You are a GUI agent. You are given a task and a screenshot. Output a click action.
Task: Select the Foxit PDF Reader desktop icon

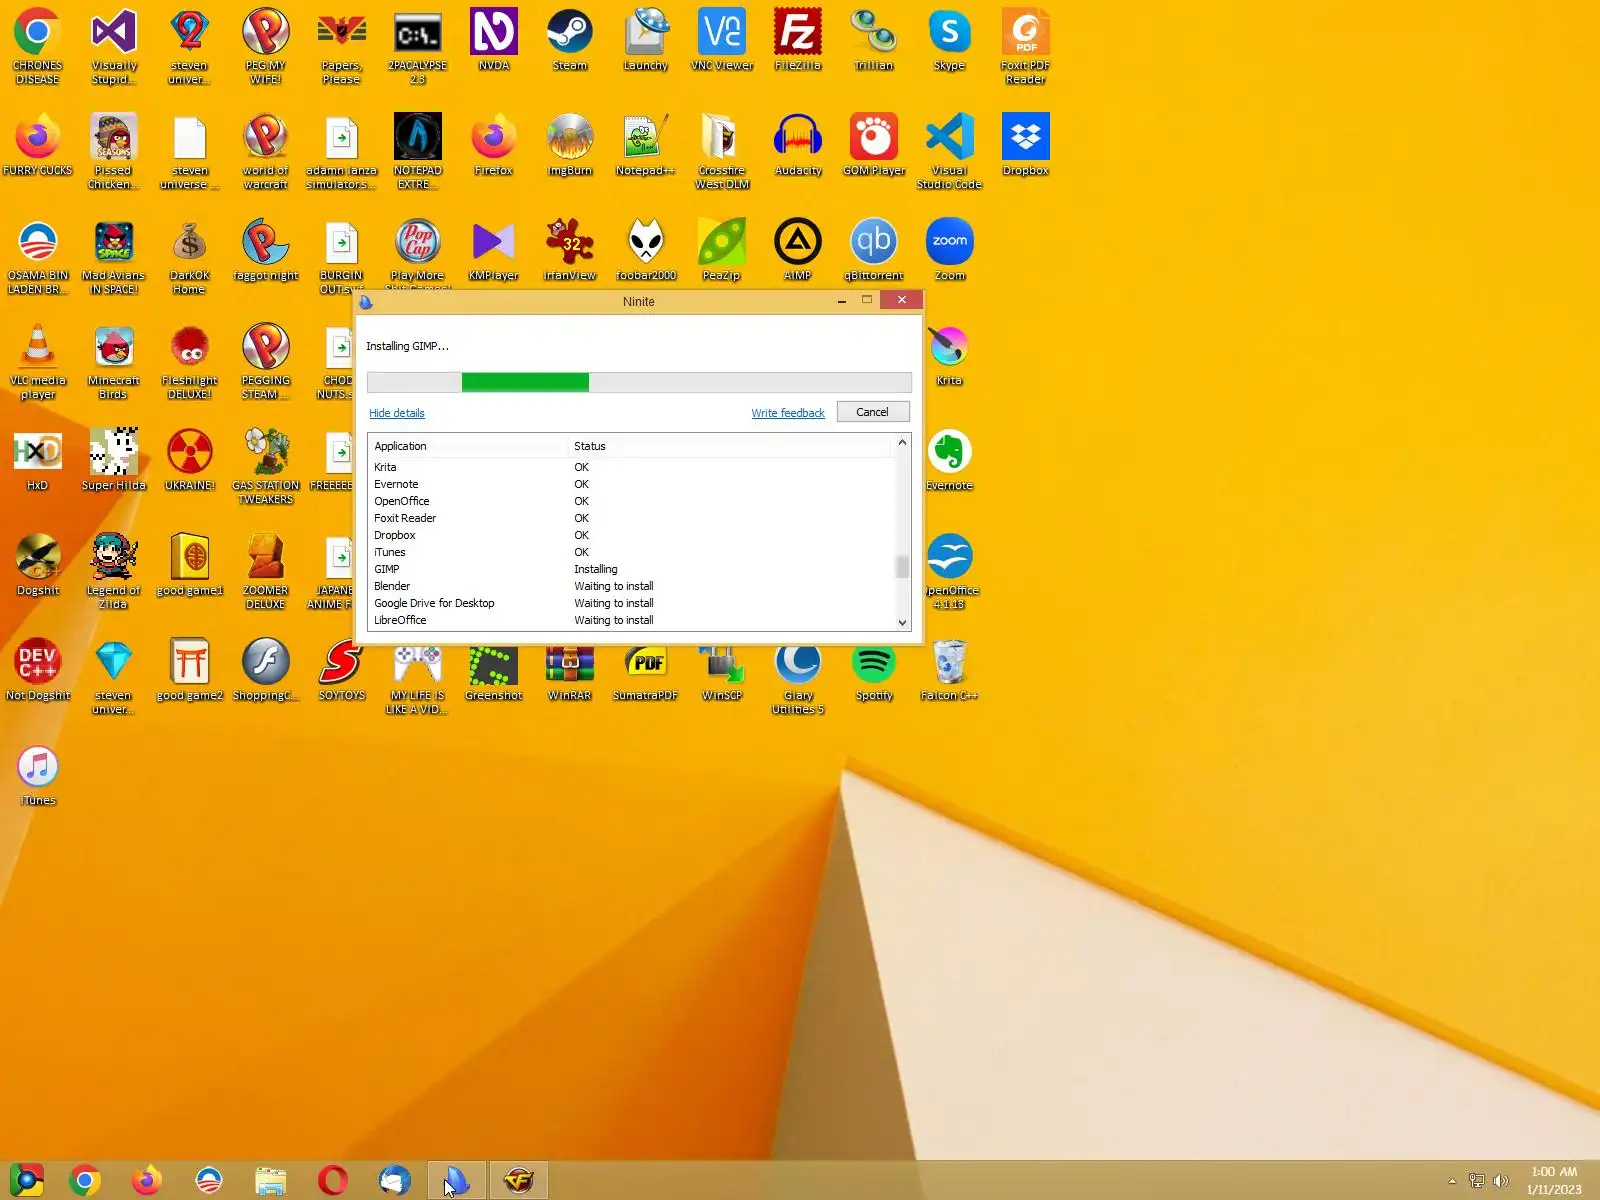point(1026,46)
